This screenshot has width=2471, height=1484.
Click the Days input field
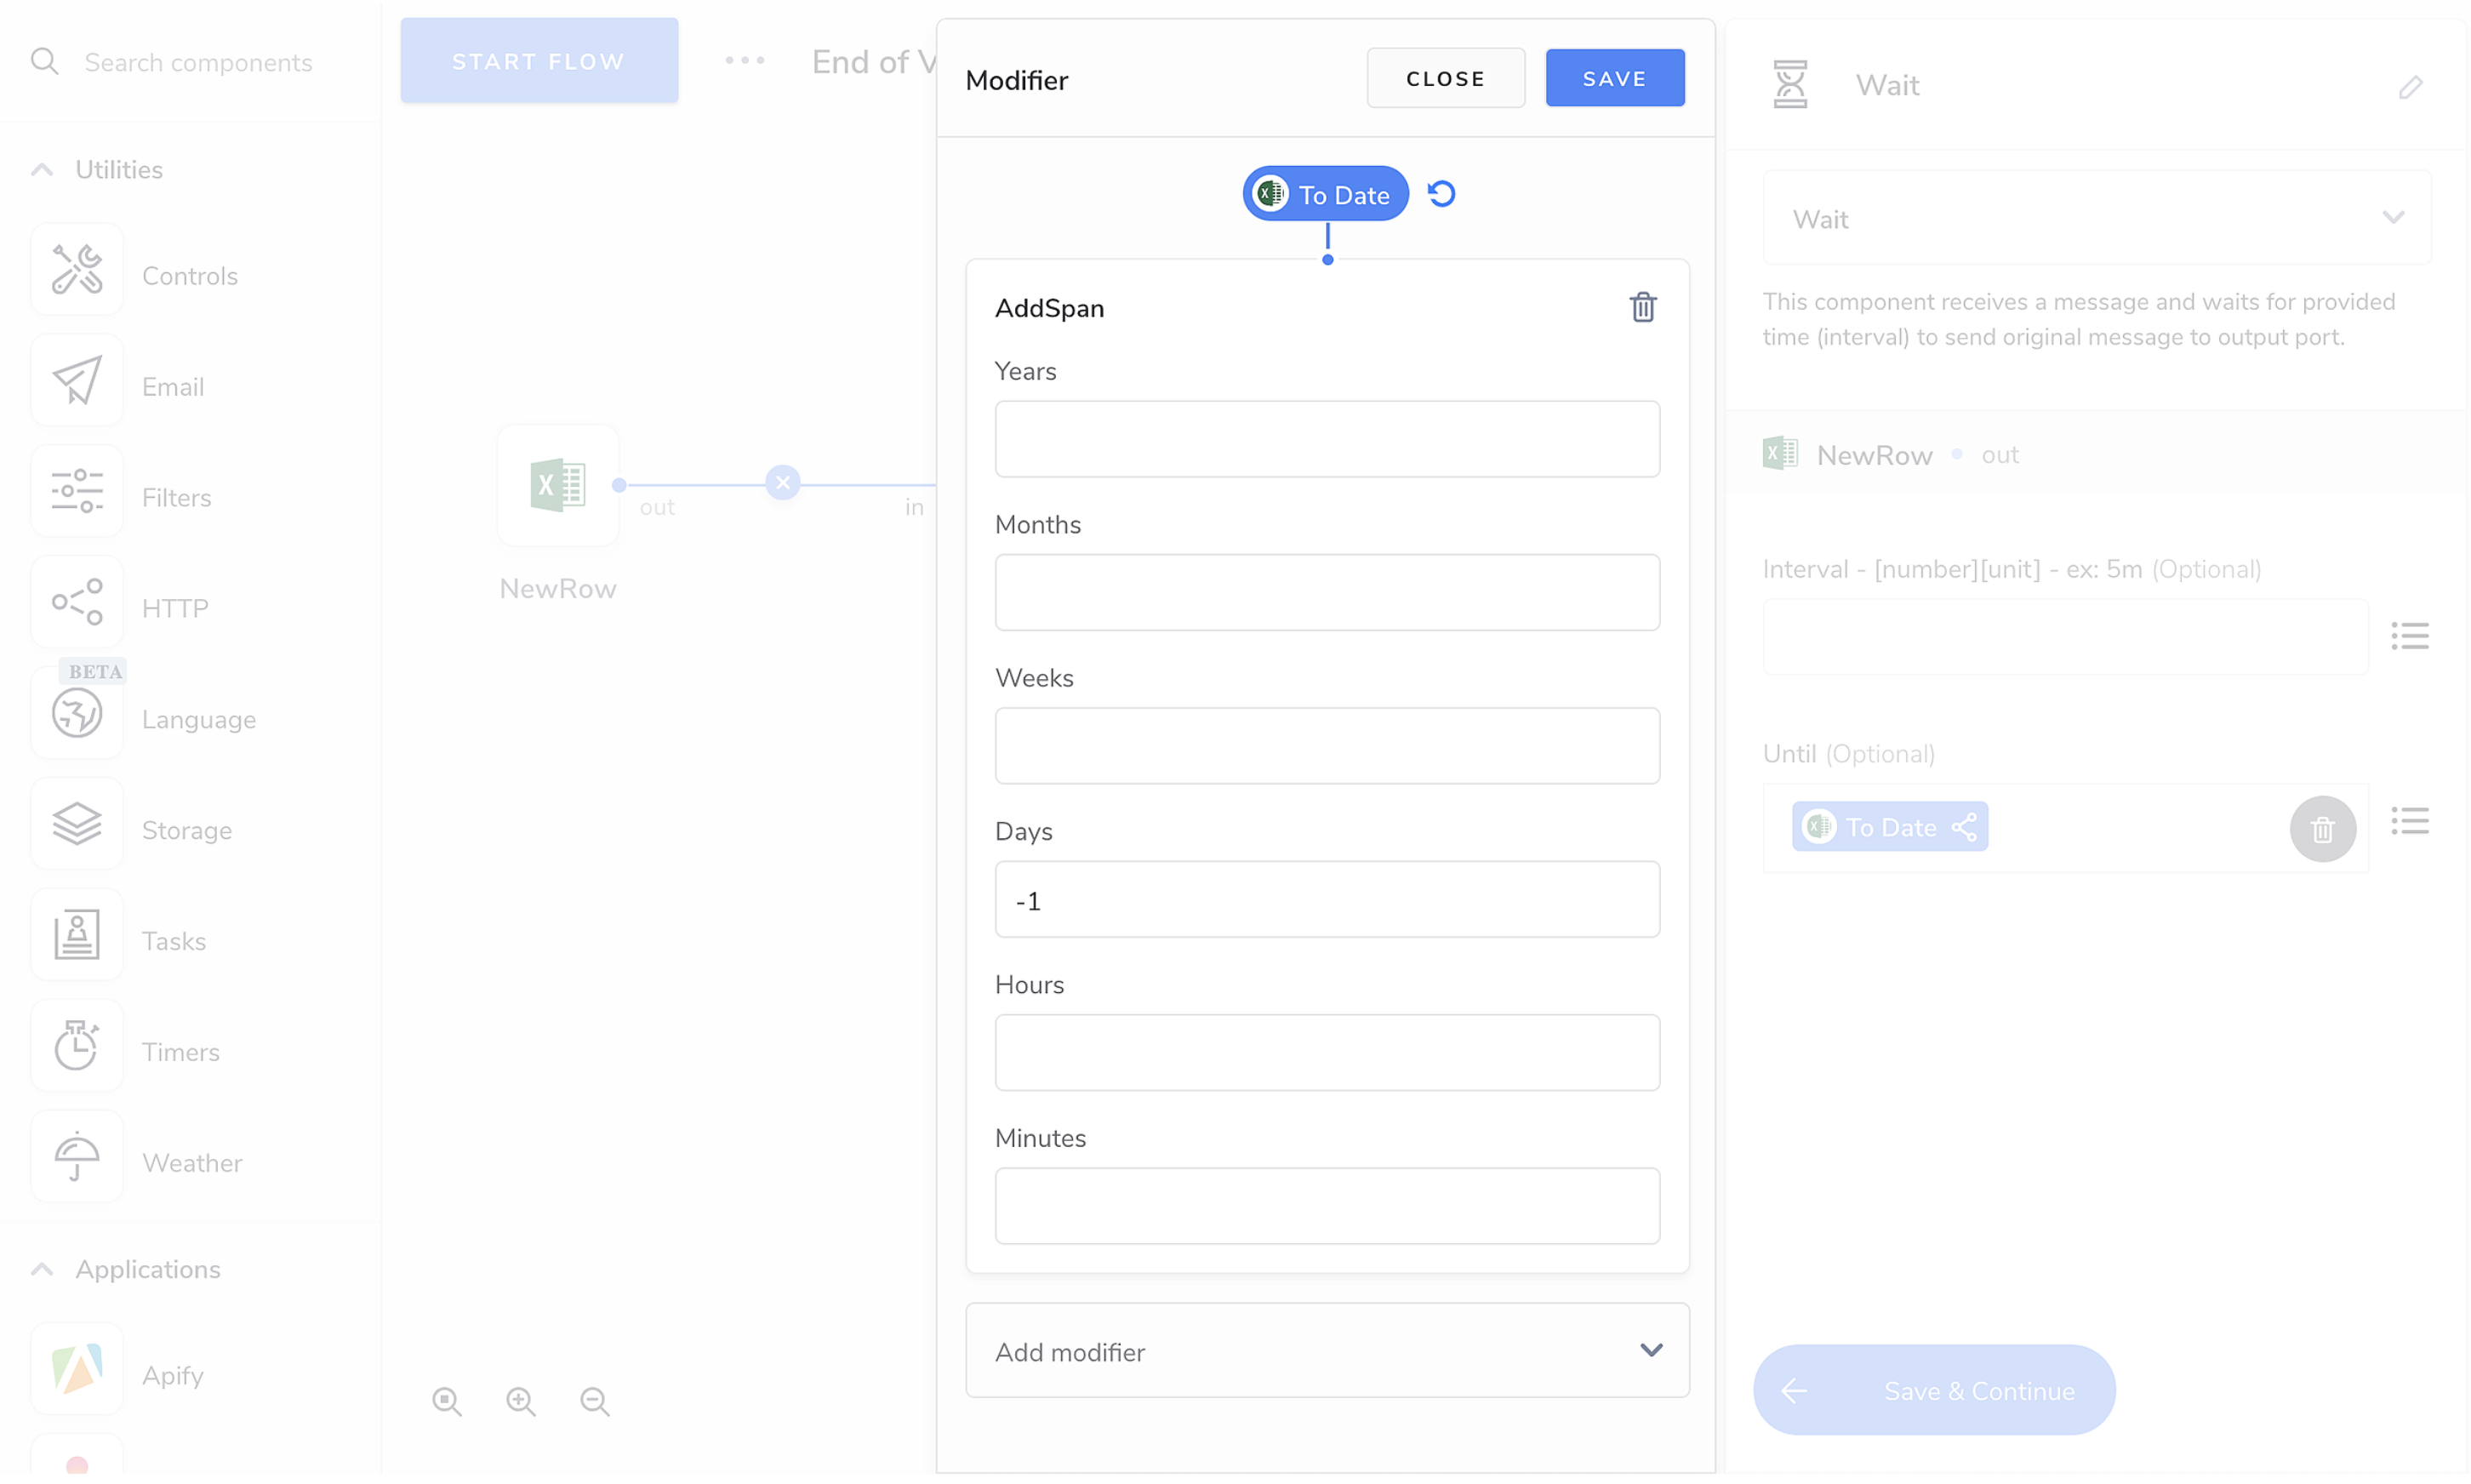point(1327,900)
